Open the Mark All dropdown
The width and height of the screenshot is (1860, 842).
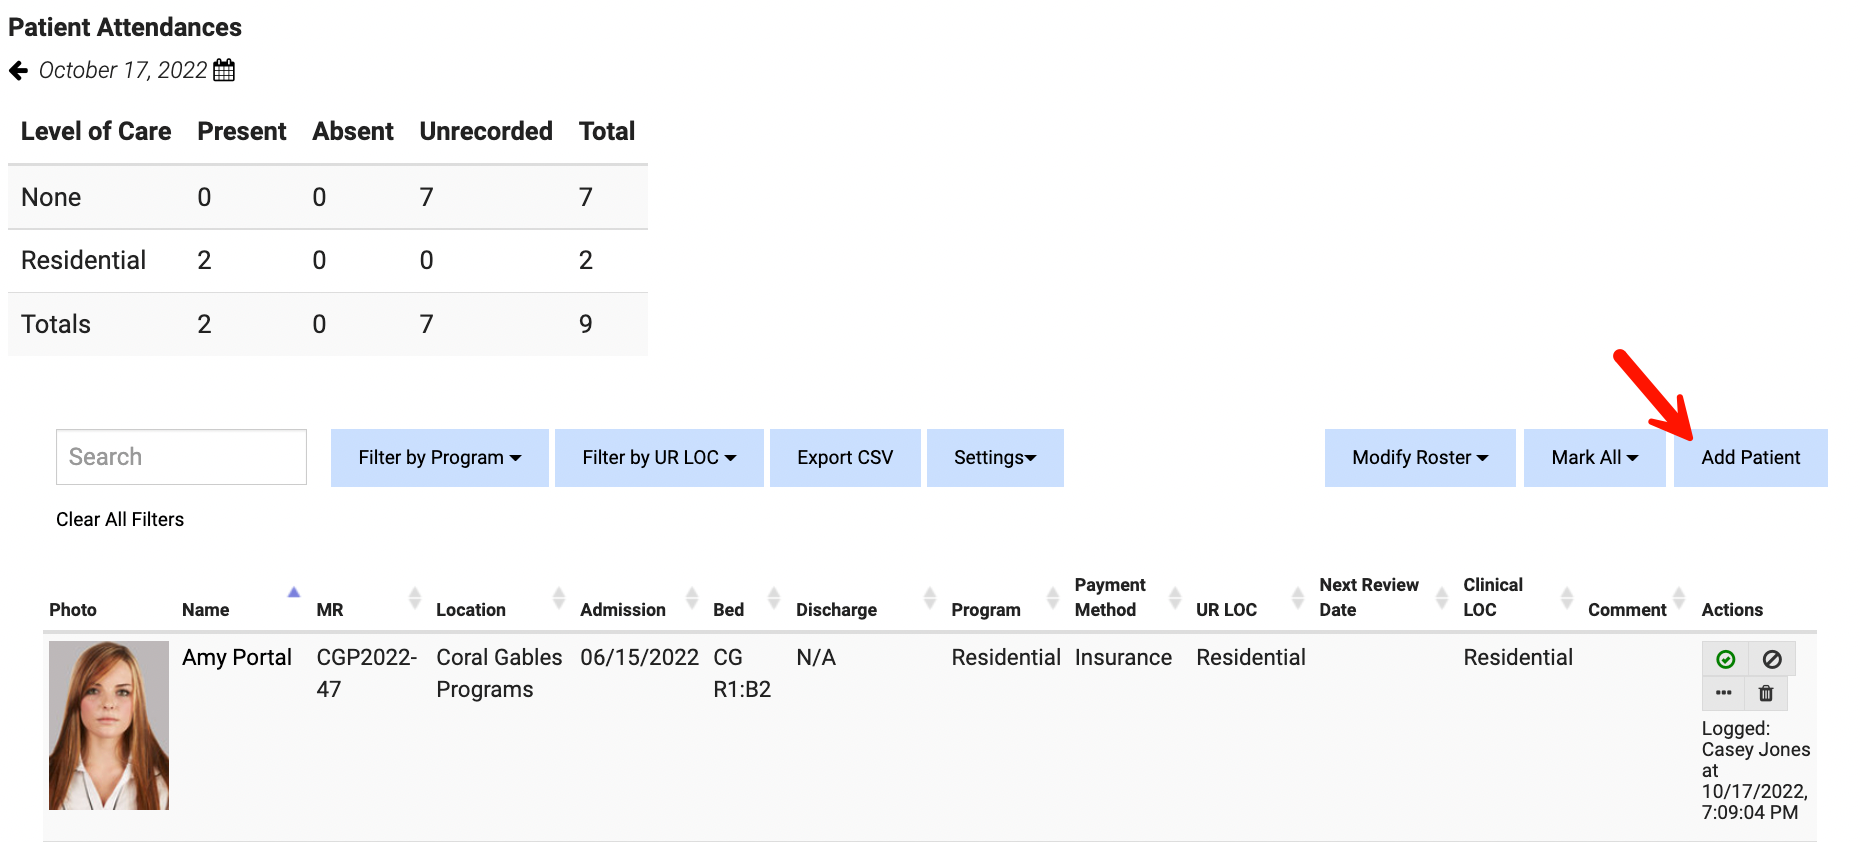point(1594,458)
